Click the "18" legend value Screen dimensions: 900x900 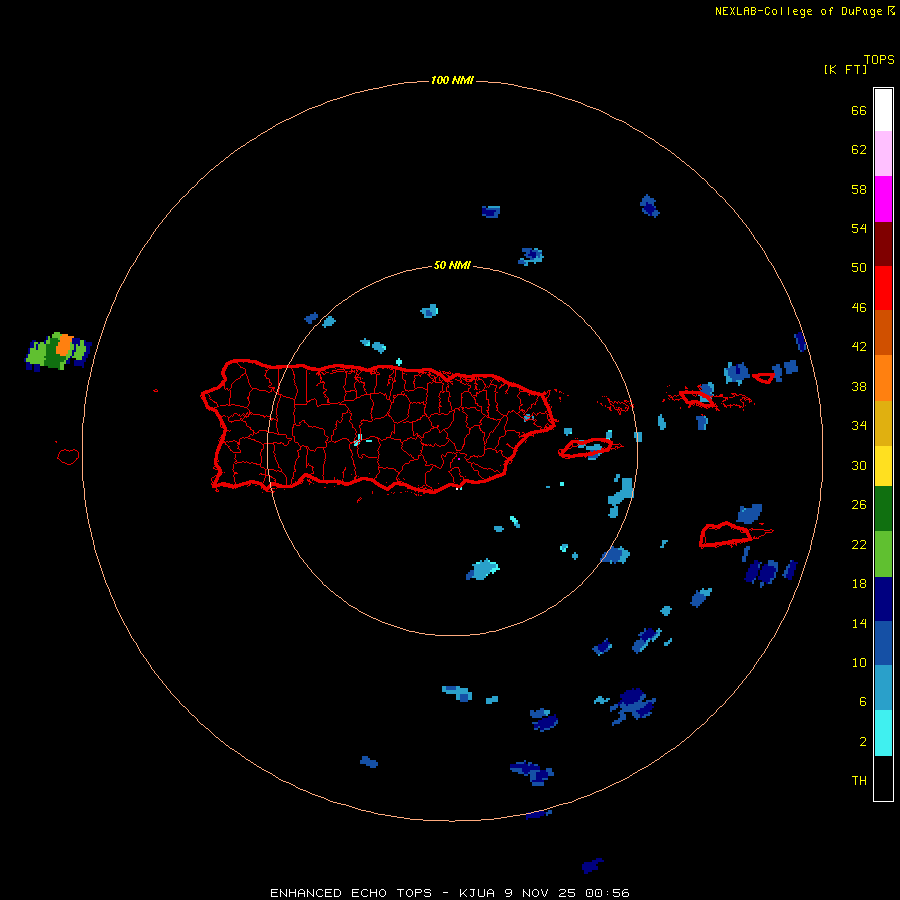point(859,584)
